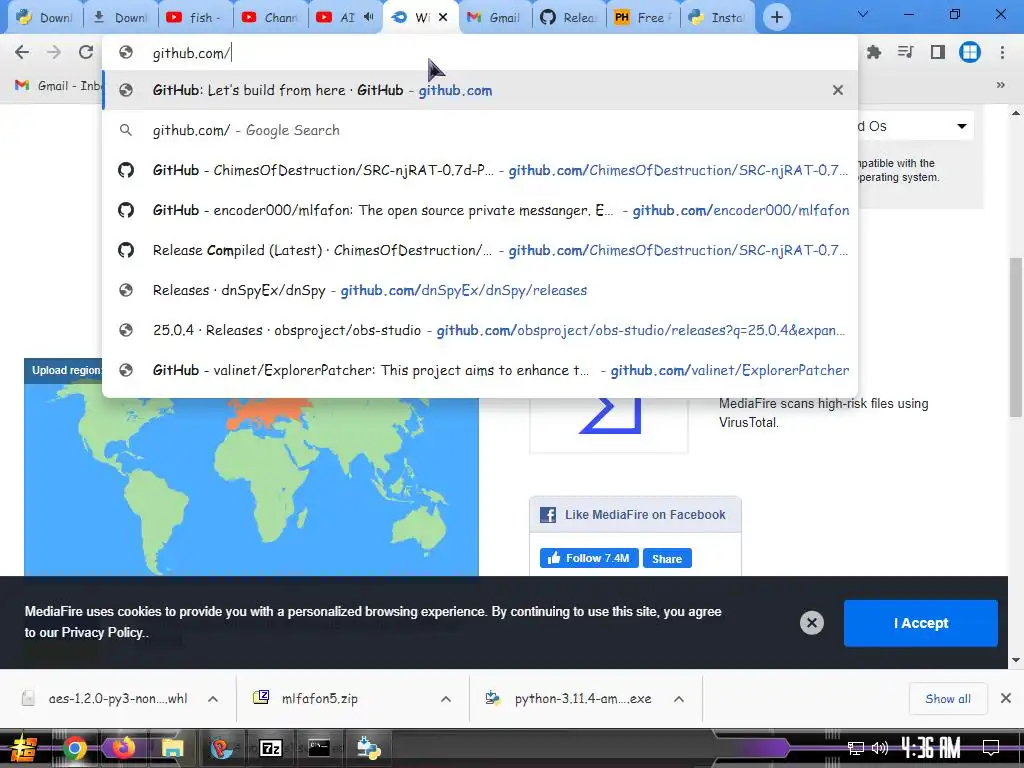Open Chrome's three-dot menu
This screenshot has width=1024, height=768.
[1002, 52]
